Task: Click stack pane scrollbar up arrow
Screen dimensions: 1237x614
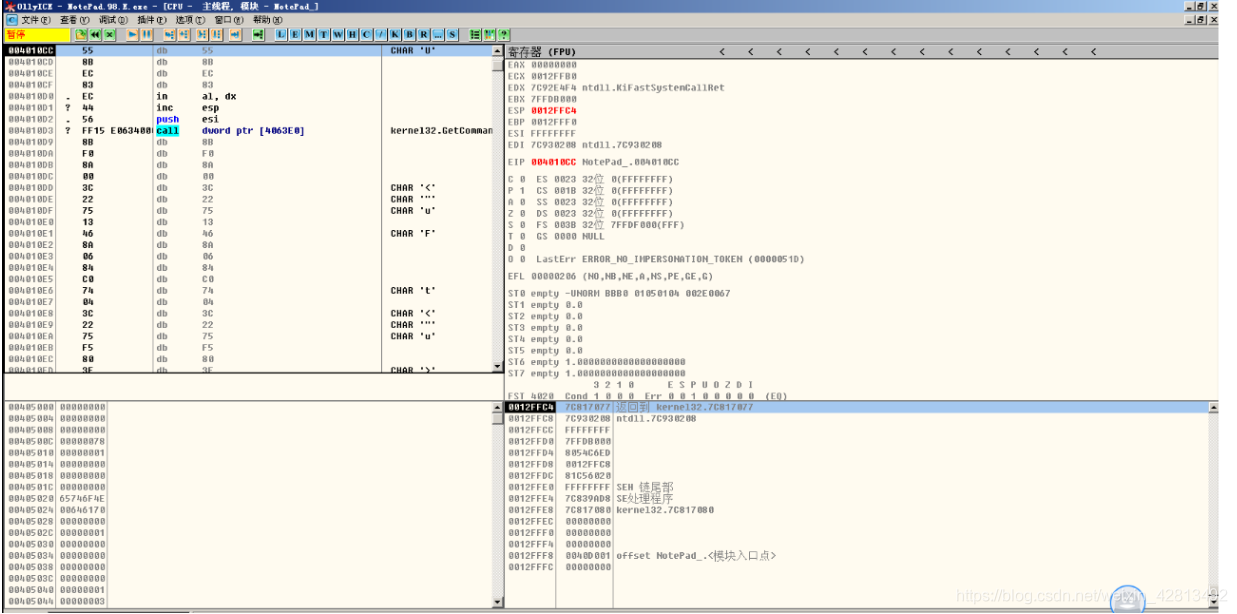Action: 1214,407
